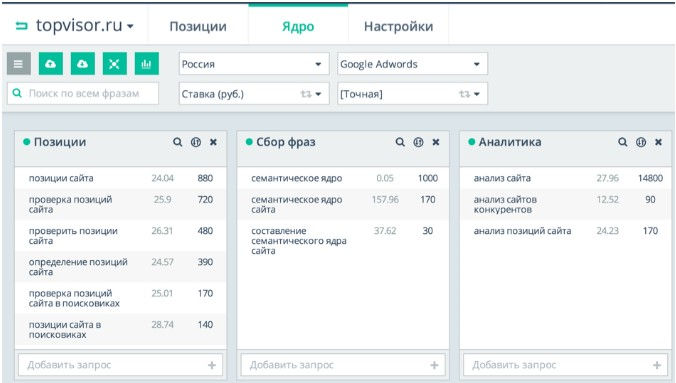
Task: Close the Аналитика group
Action: pyautogui.click(x=658, y=142)
